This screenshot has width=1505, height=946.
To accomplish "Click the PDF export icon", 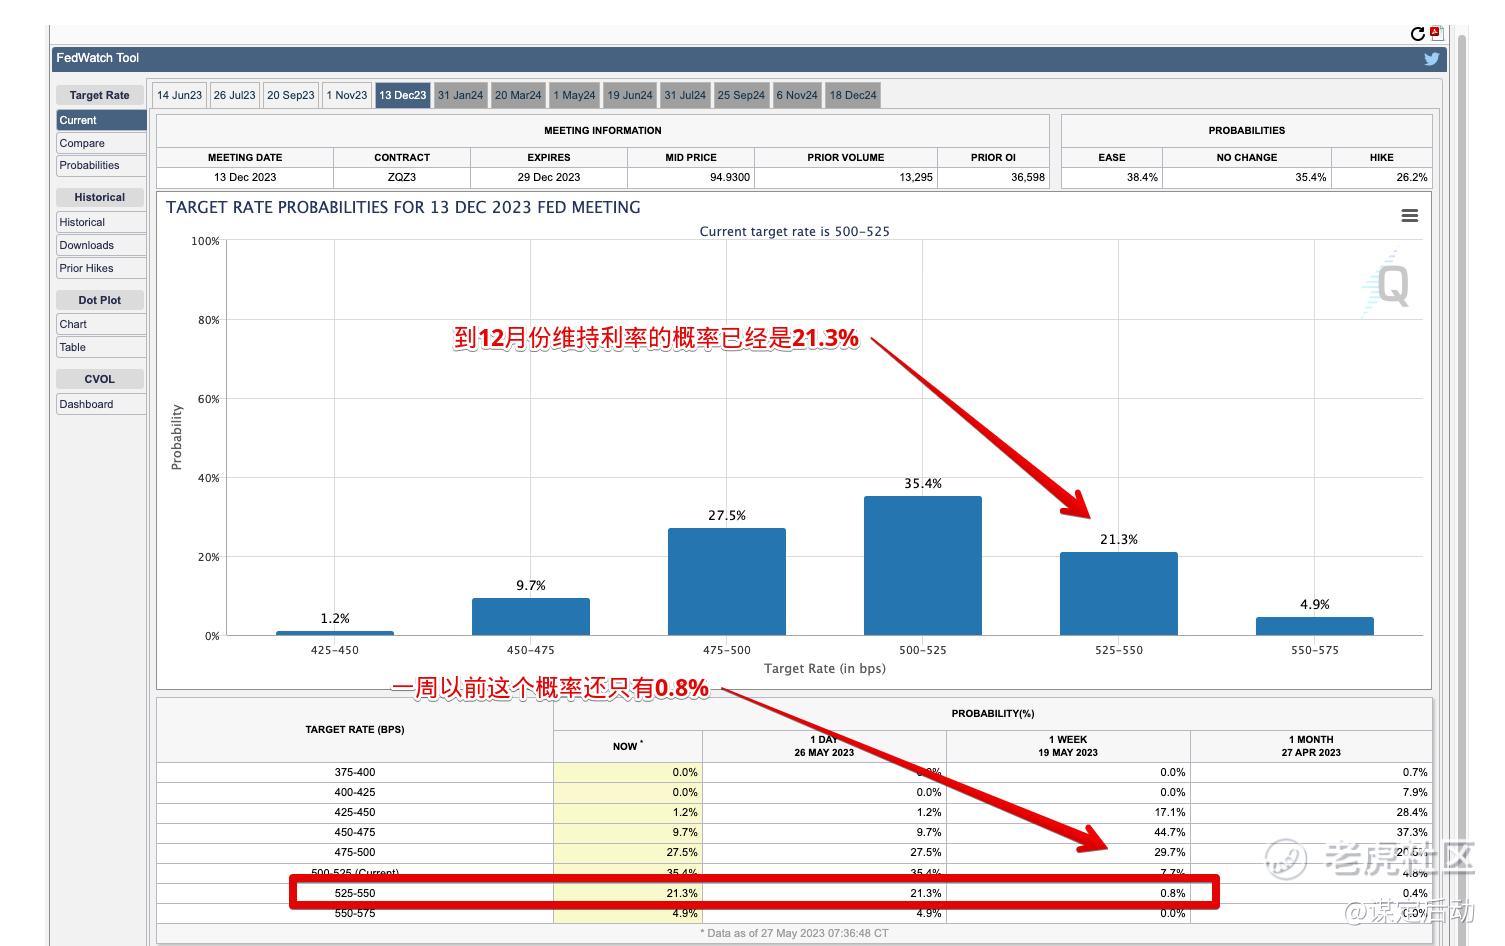I will point(1436,33).
